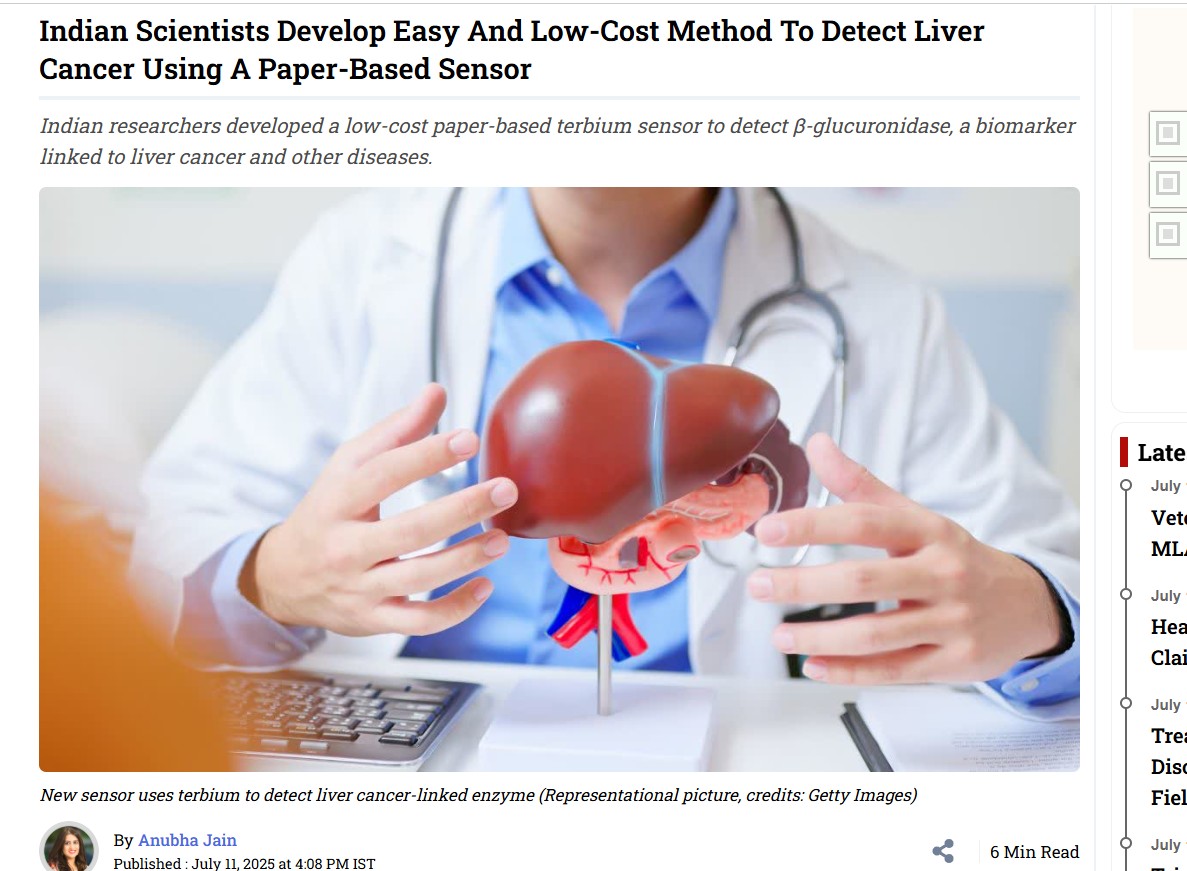Select third timeline circle above 'Trea' headline
The image size is (1187, 871).
[1126, 703]
